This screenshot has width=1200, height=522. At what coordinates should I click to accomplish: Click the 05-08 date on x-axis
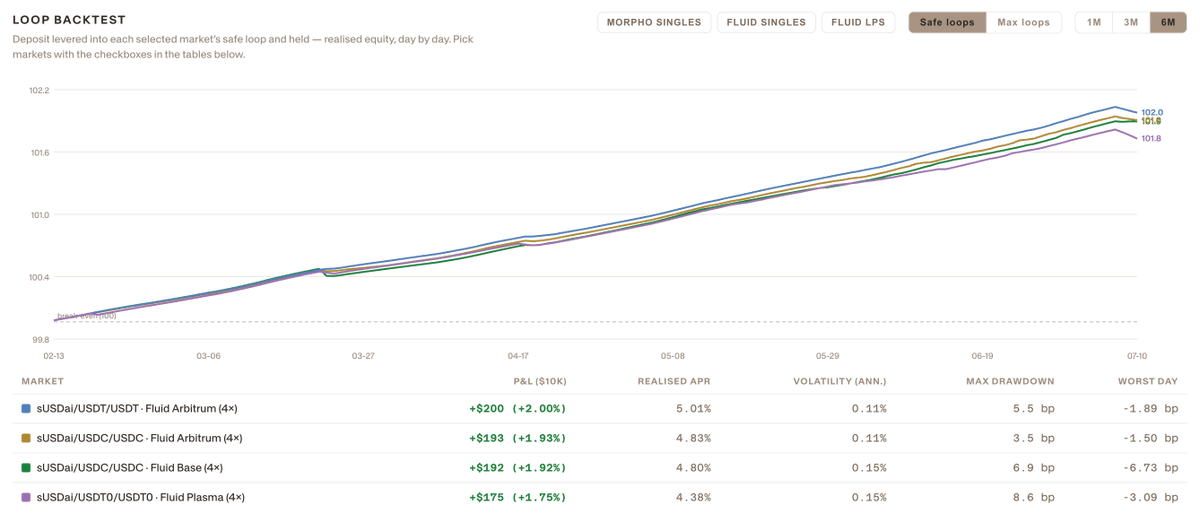point(673,356)
